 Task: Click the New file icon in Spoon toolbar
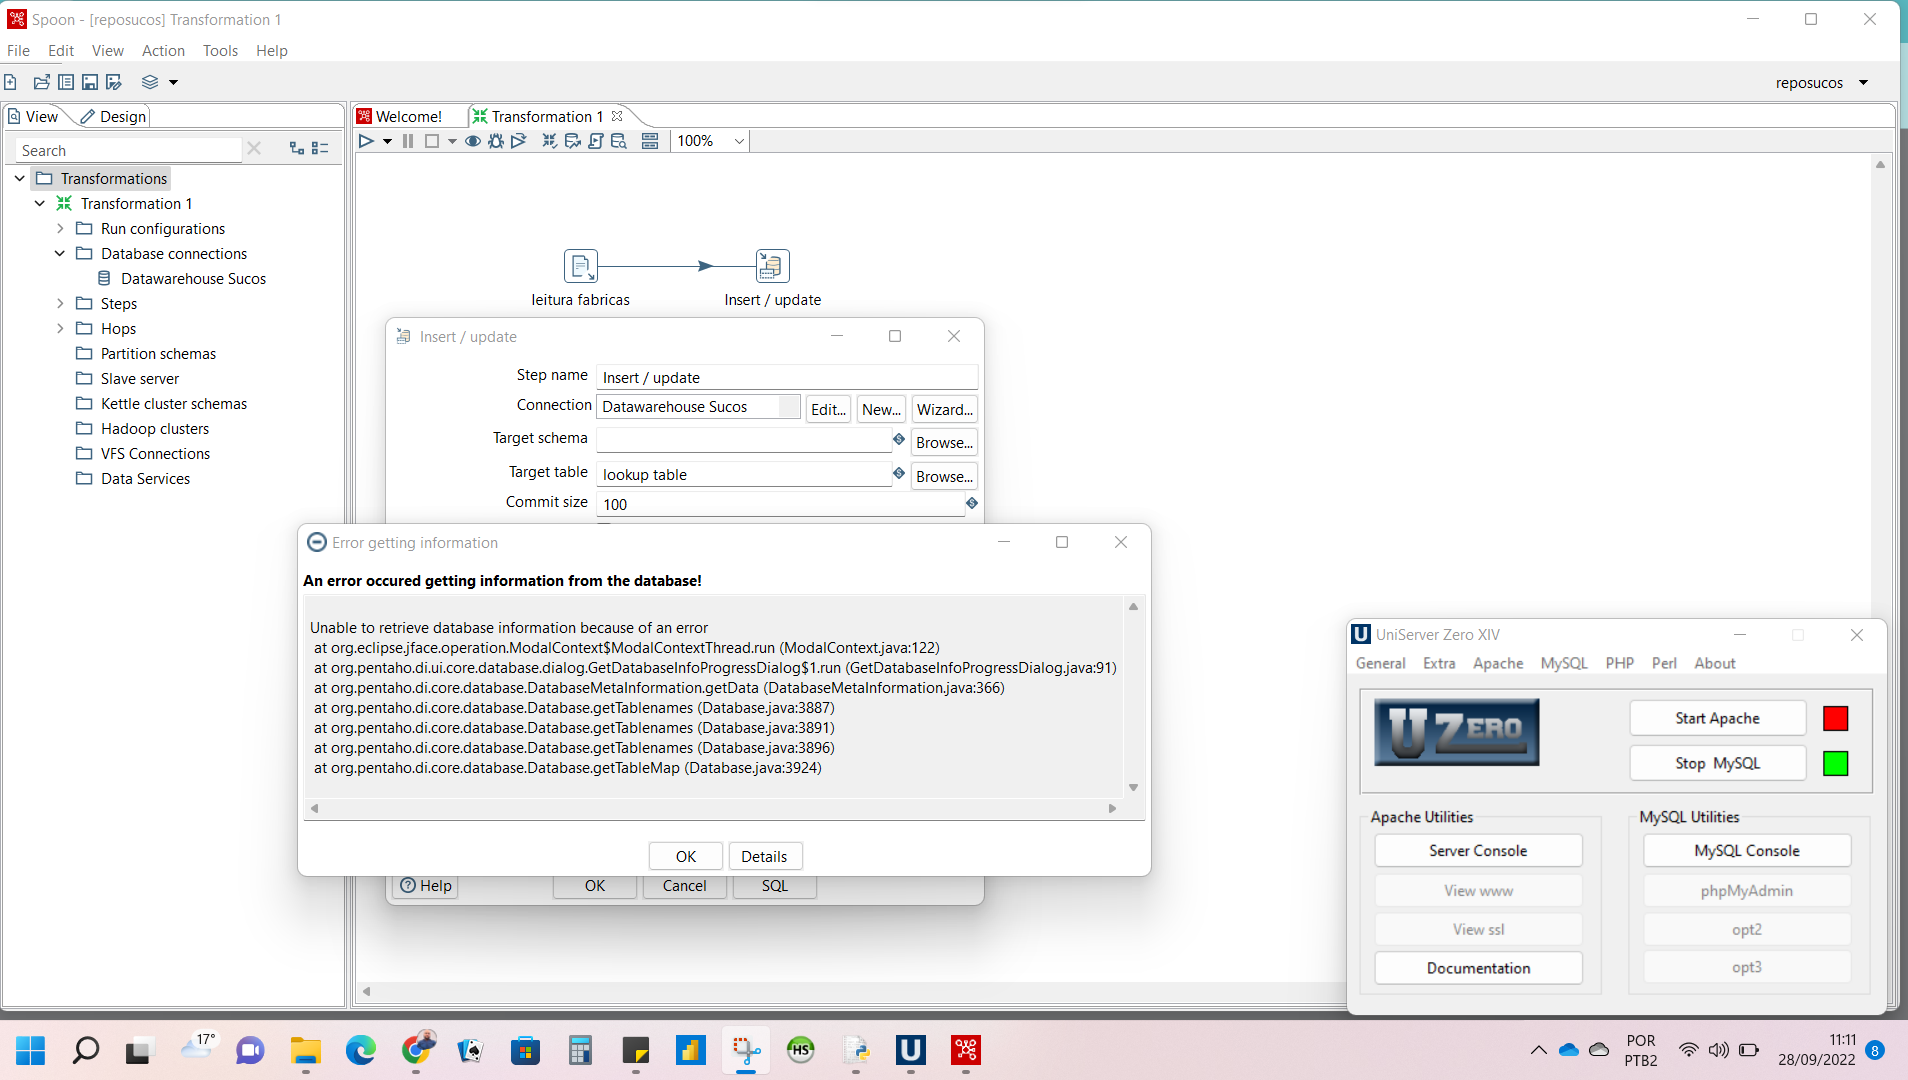pos(10,82)
